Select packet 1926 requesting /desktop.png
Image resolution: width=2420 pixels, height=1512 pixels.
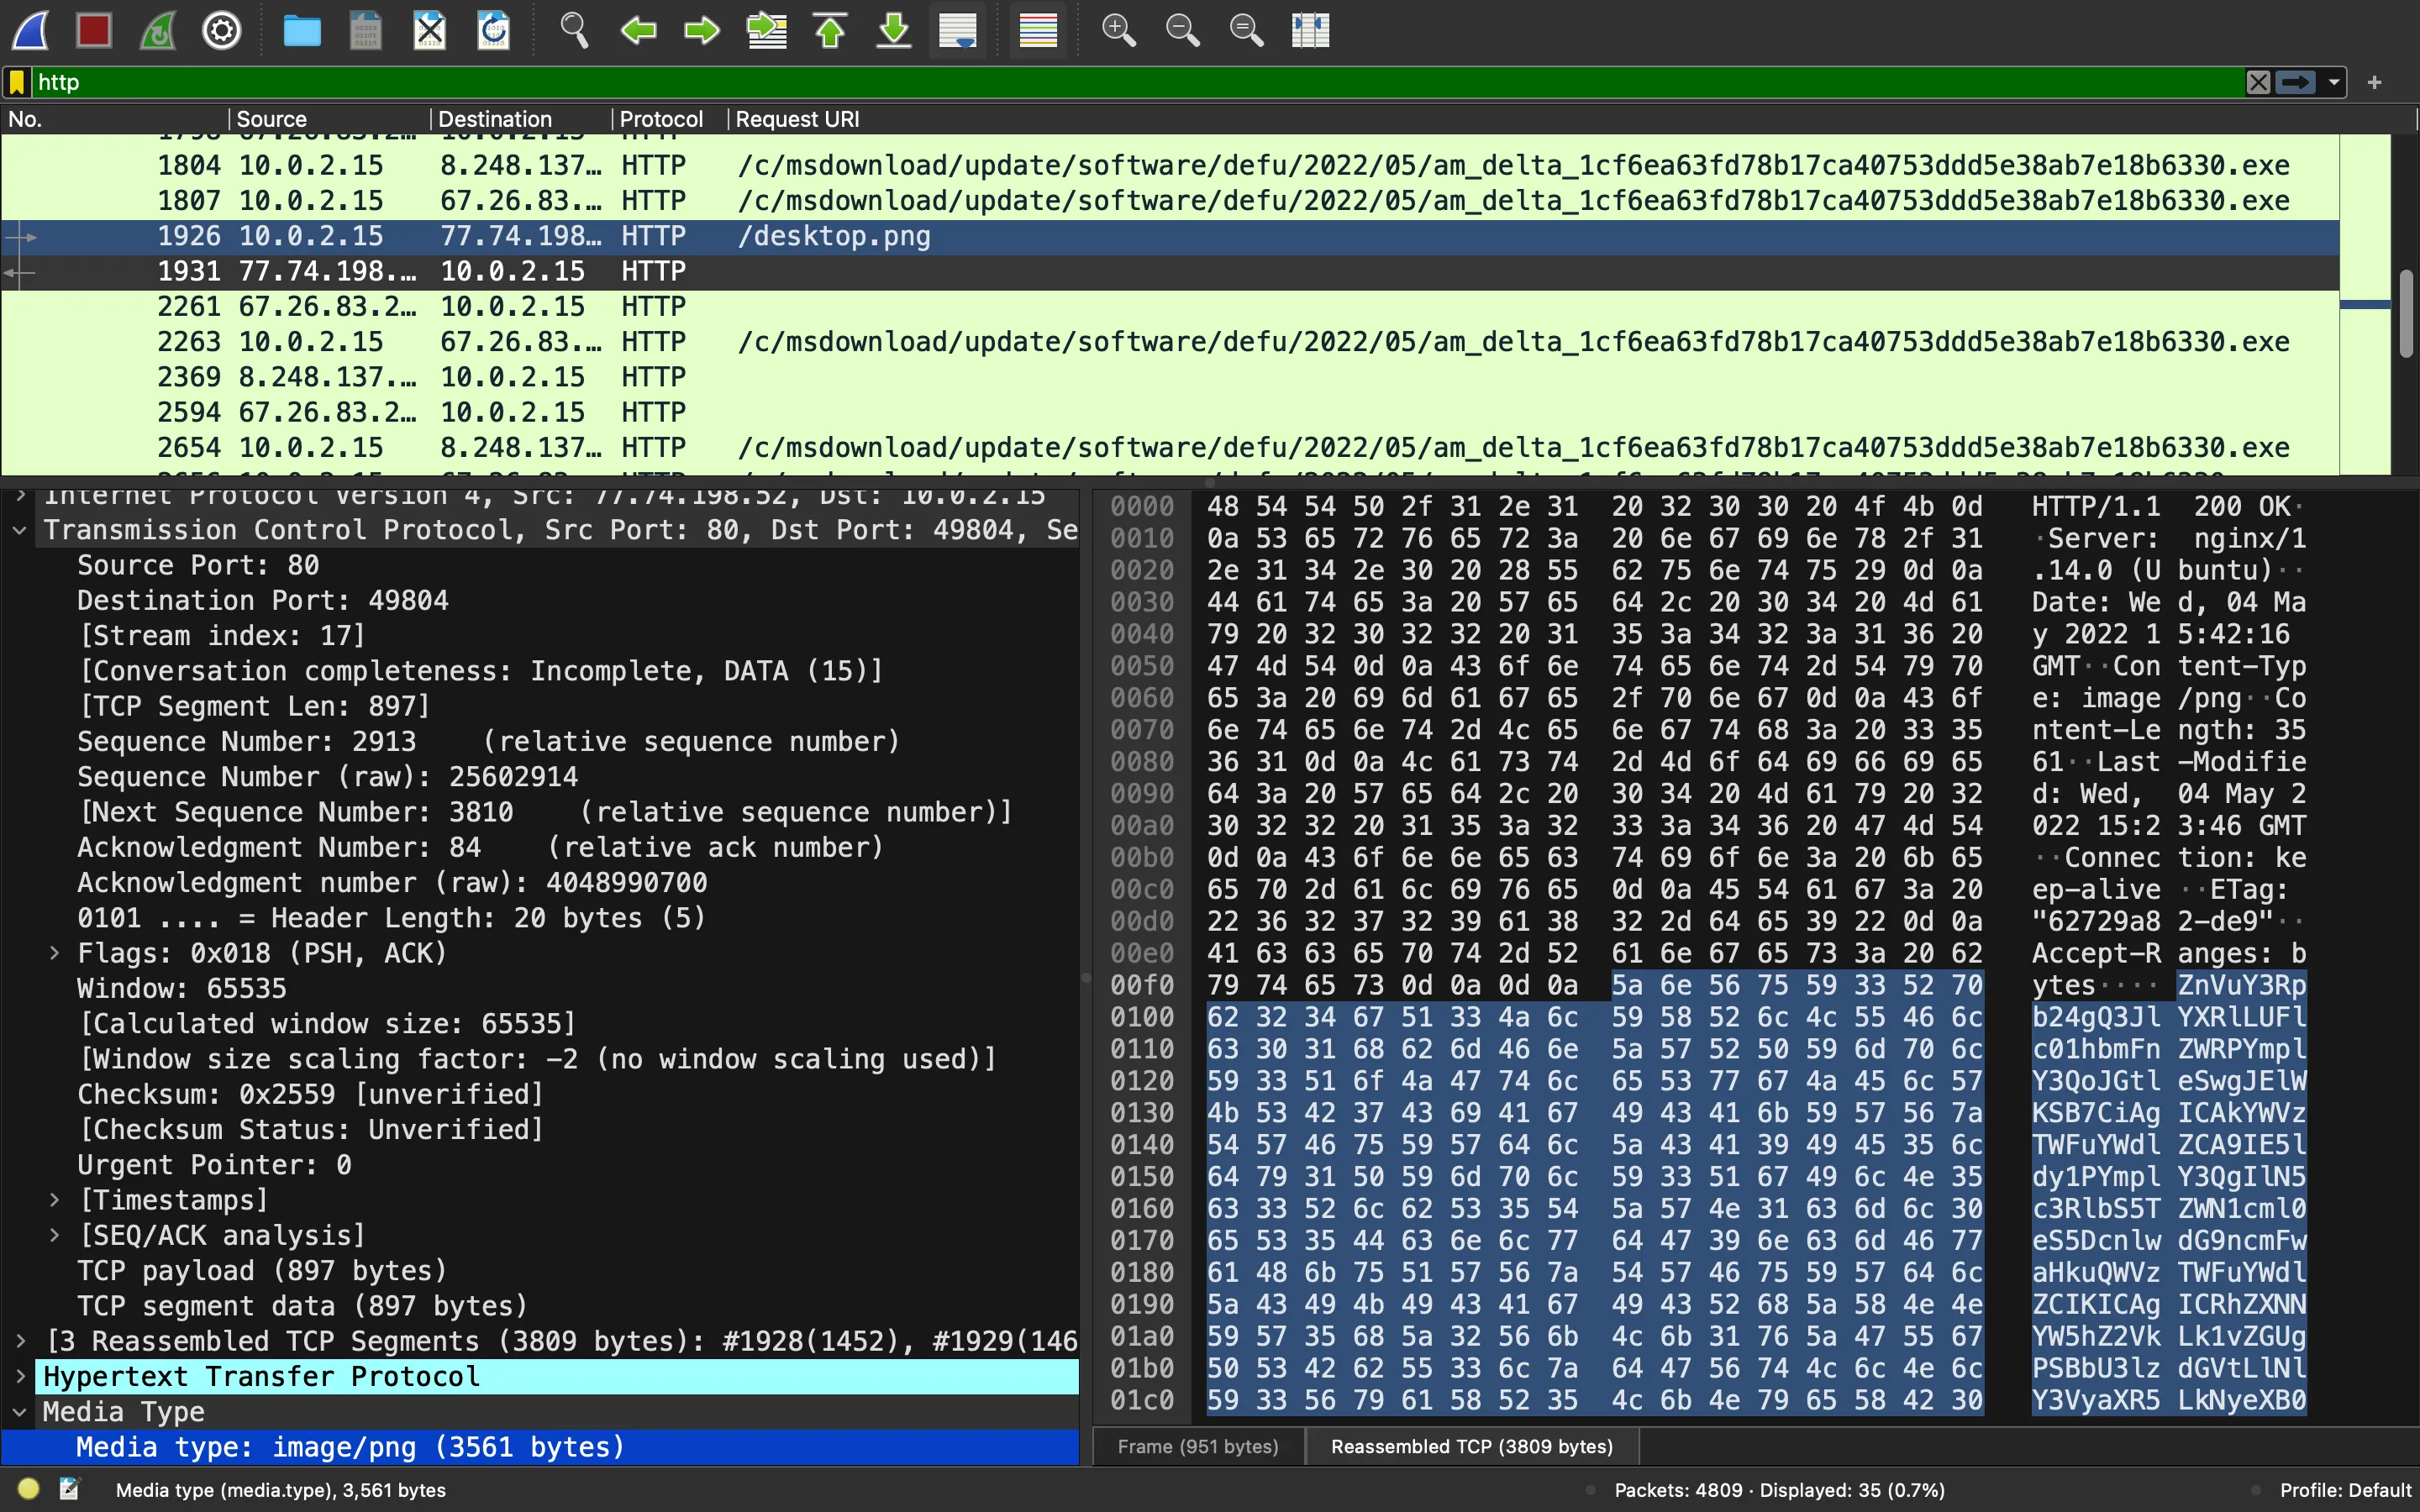coord(1170,237)
